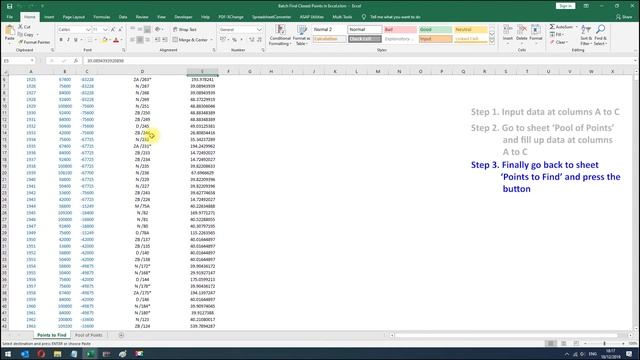640x360 pixels.
Task: Open the File tab
Action: (x=9, y=17)
